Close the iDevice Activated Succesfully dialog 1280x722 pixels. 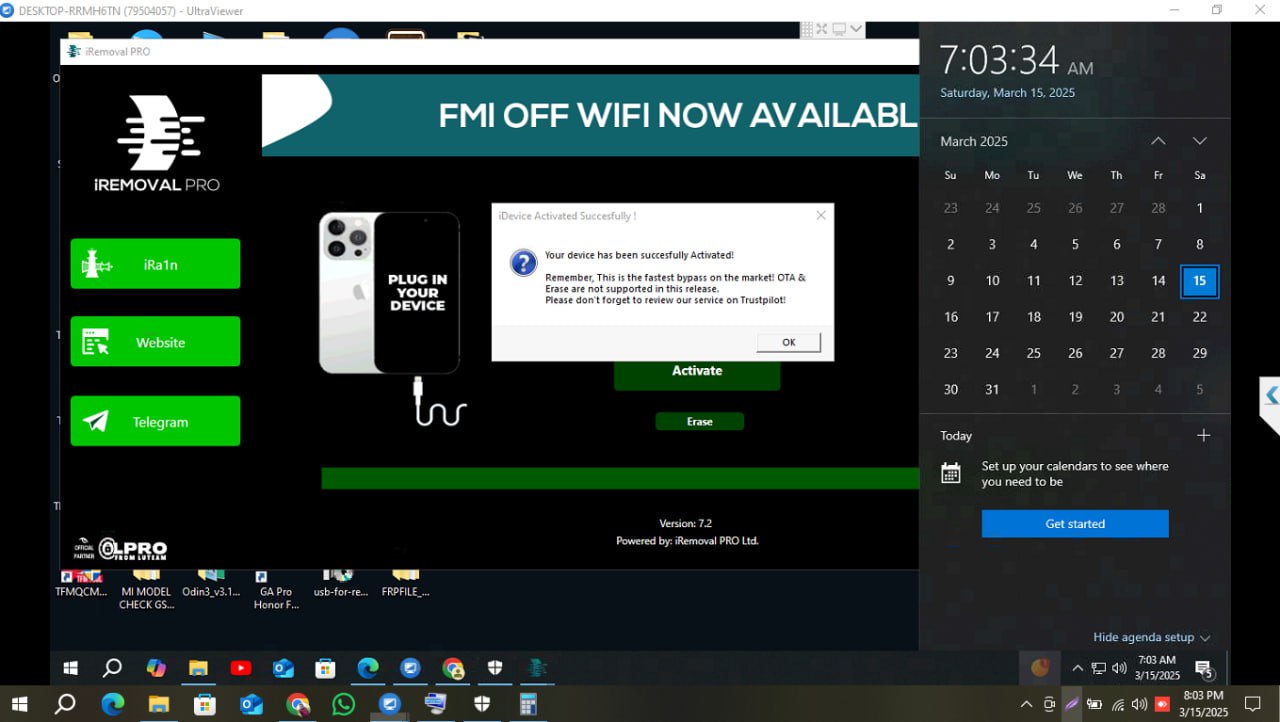[x=821, y=215]
